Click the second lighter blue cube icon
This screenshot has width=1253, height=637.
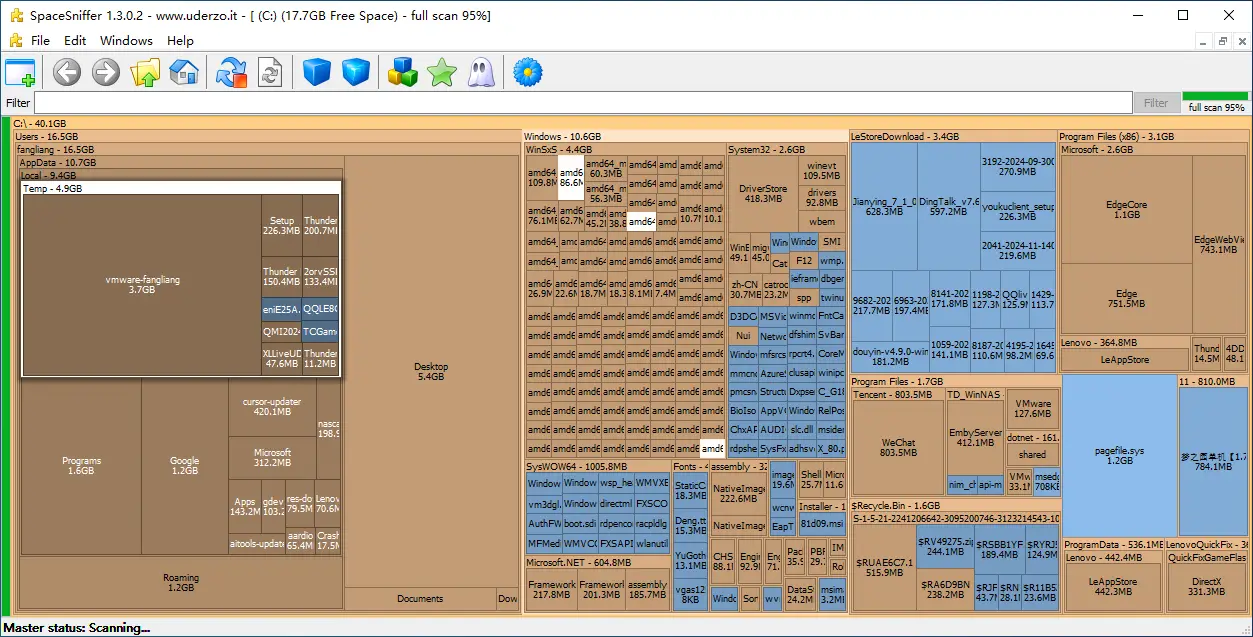click(x=356, y=72)
